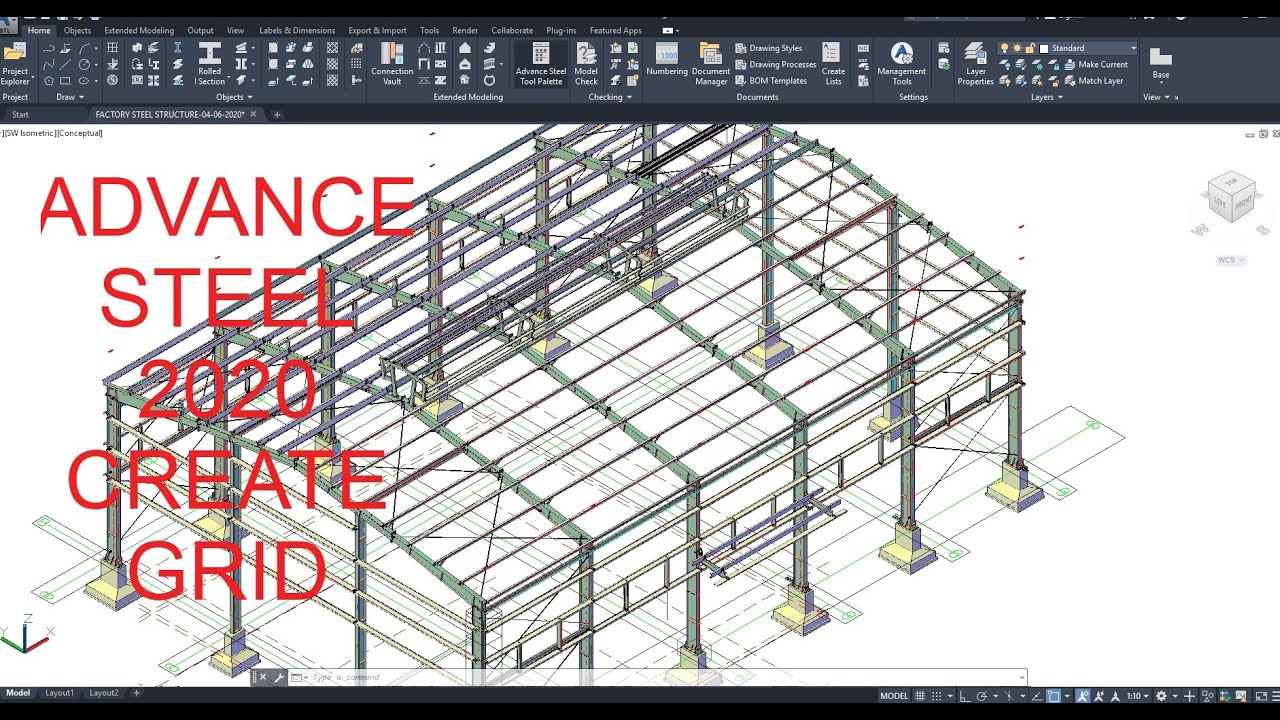Image resolution: width=1280 pixels, height=720 pixels.
Task: Open the layer name dropdown showing Standard
Action: click(x=1088, y=48)
